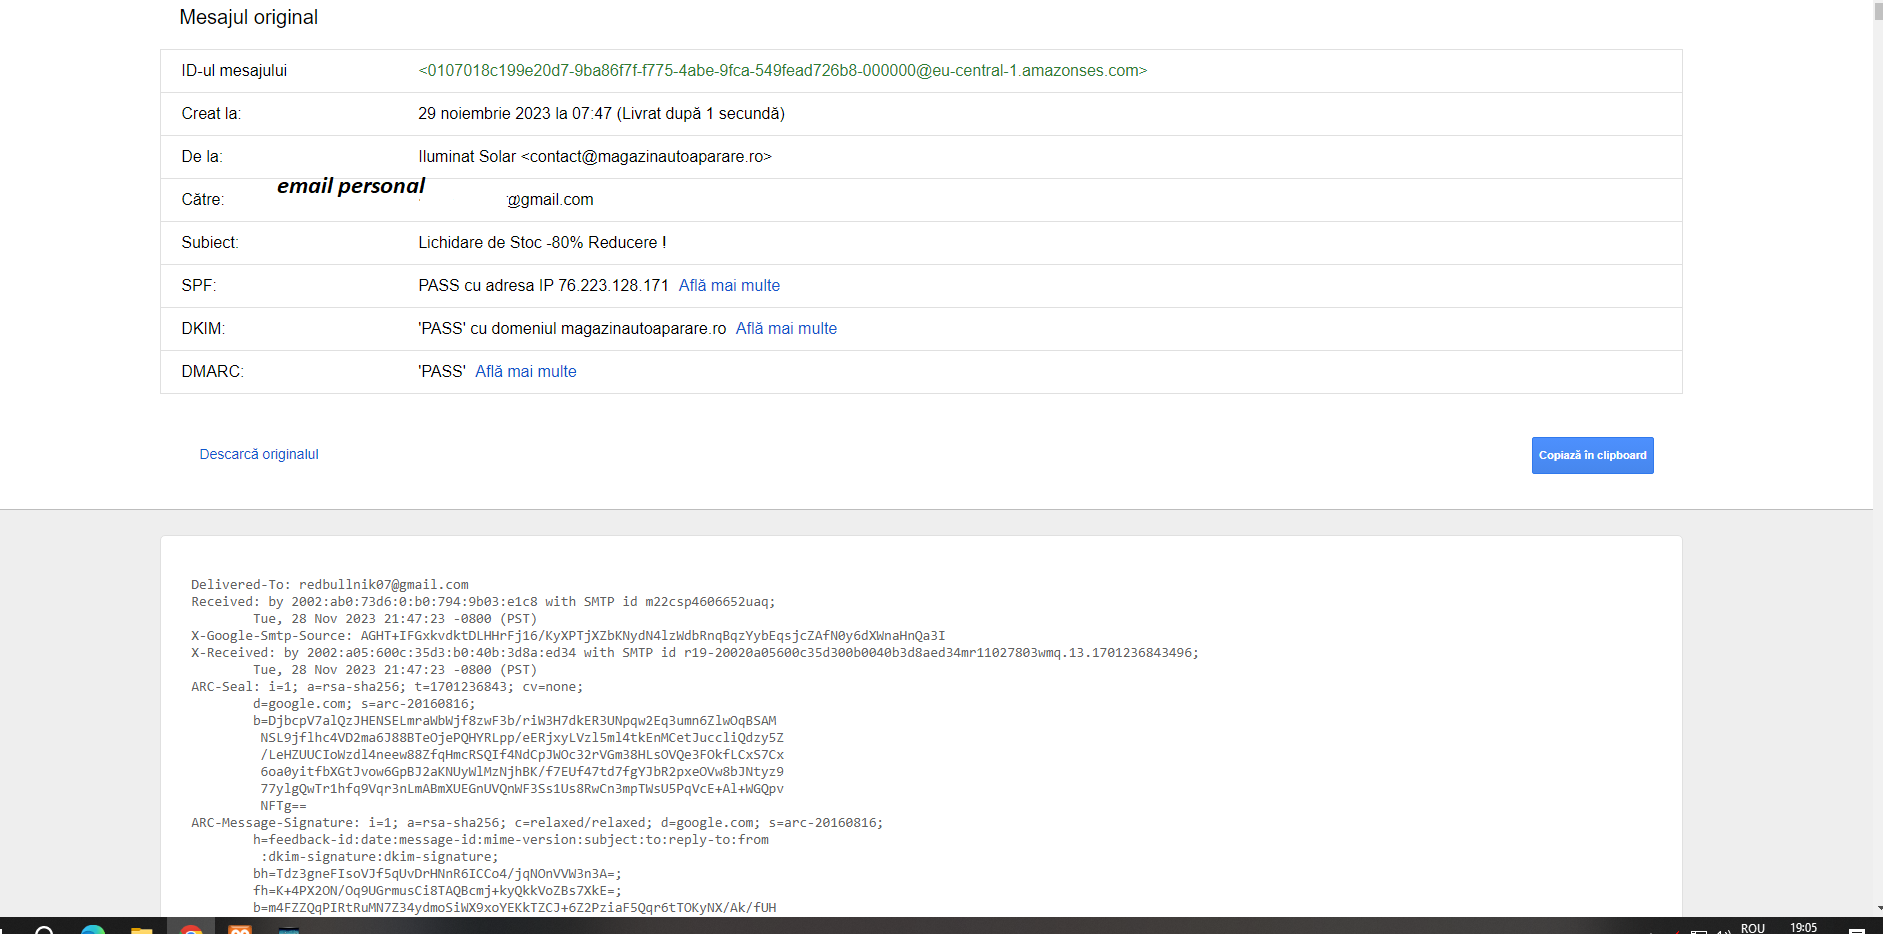Open the notification center icon
The height and width of the screenshot is (934, 1883).
click(x=1856, y=929)
